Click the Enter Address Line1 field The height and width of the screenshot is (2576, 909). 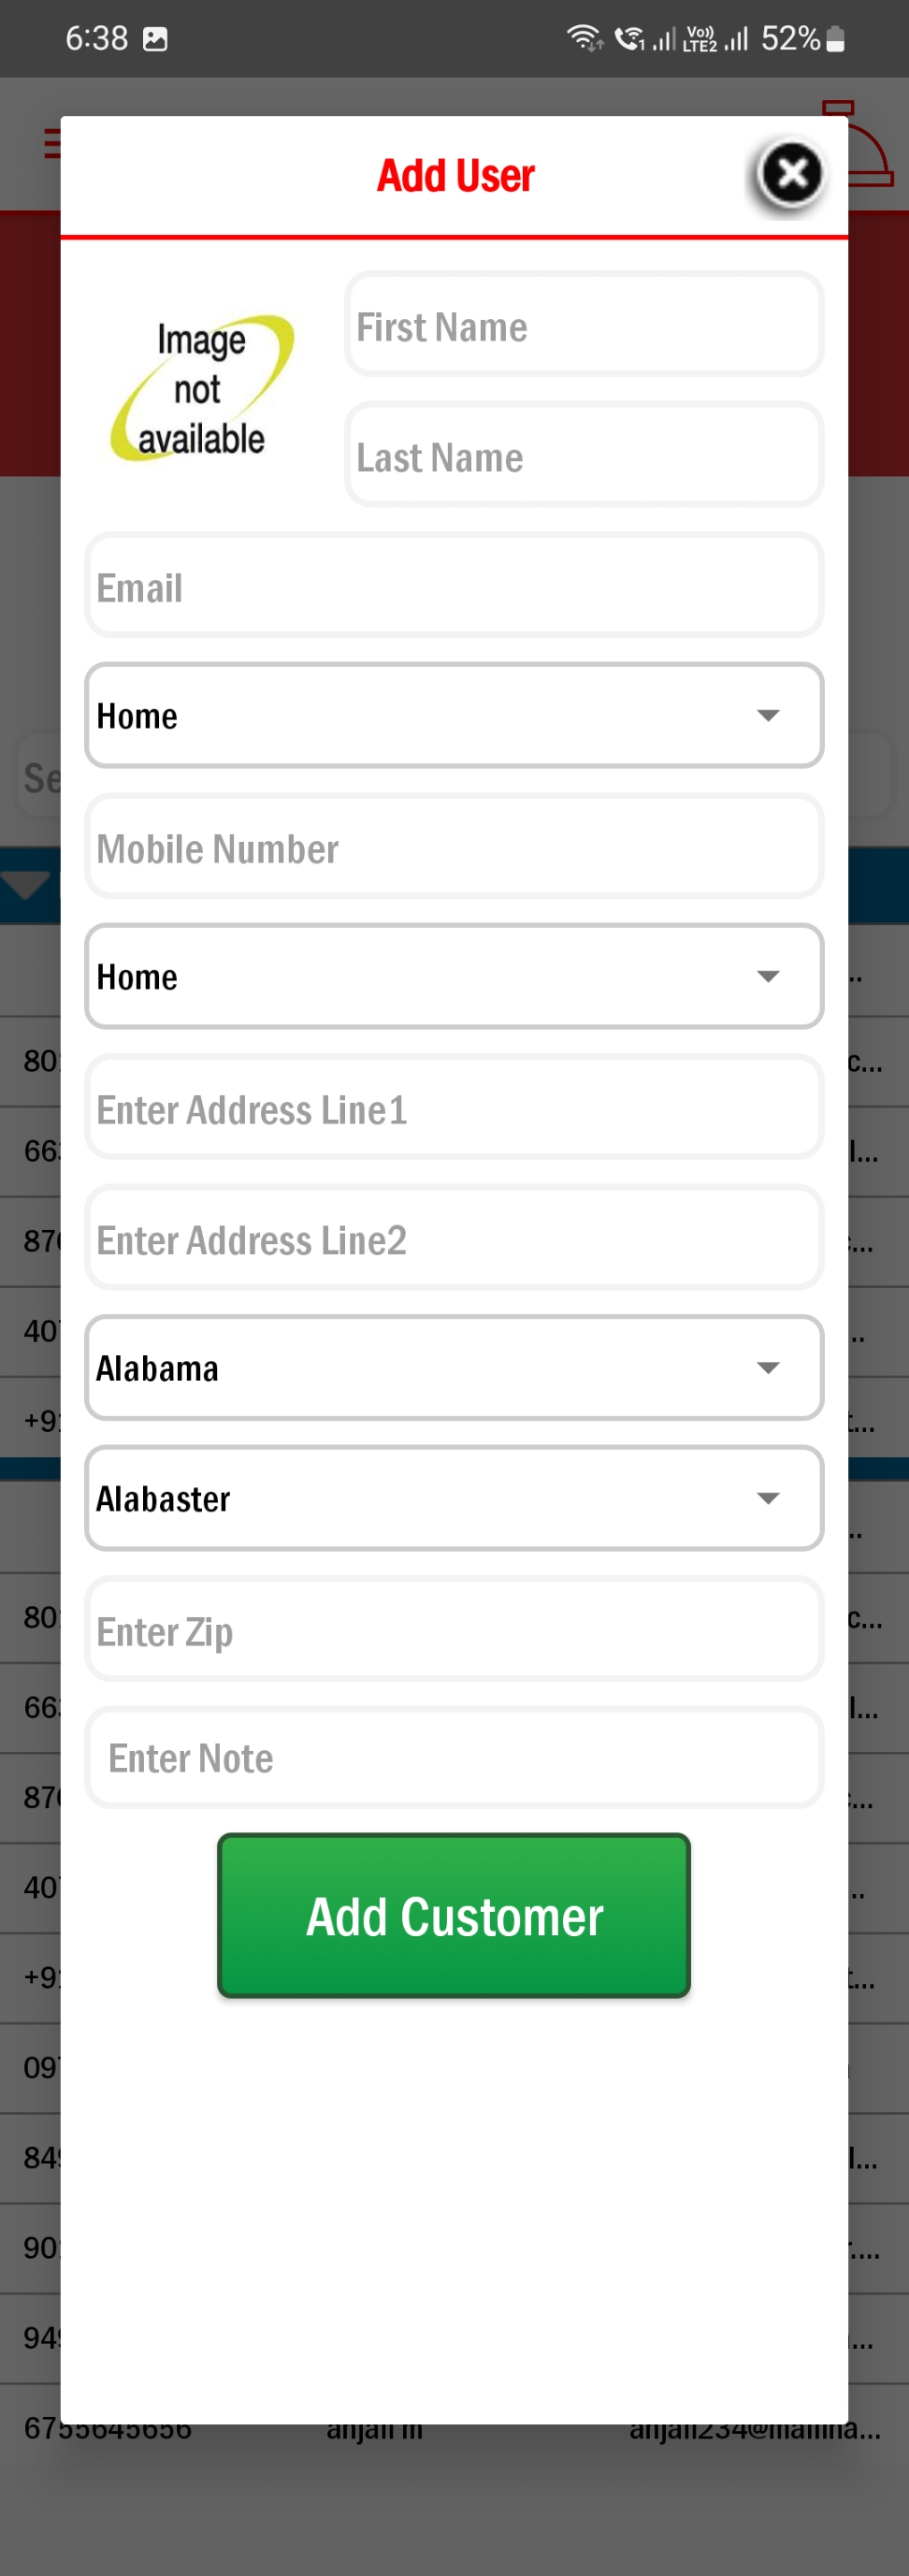454,1109
